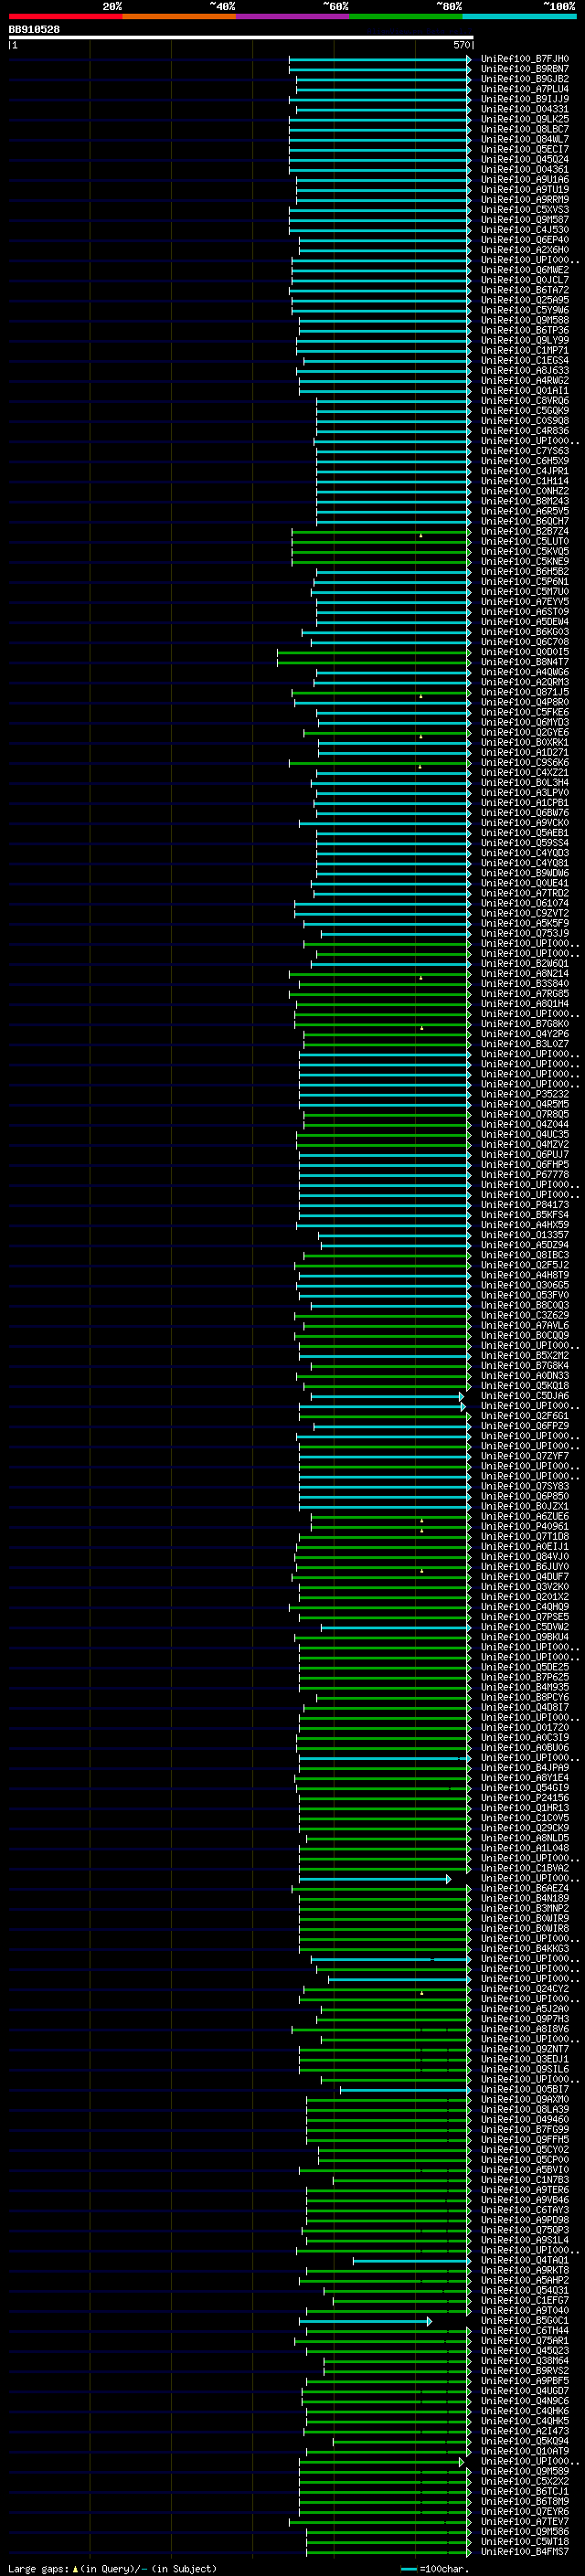
Task: Select the UniRef100_Q2F5J2 hit
Action: click(x=524, y=1264)
